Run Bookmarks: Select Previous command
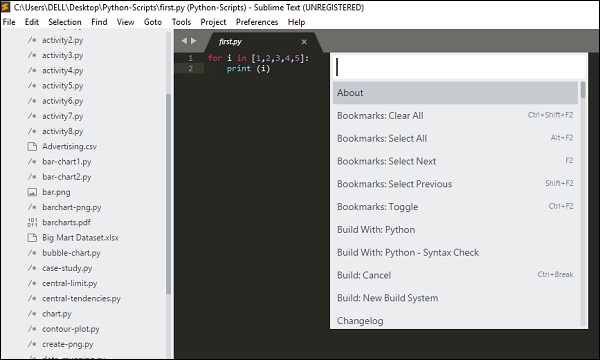This screenshot has height=360, width=600. click(x=455, y=184)
